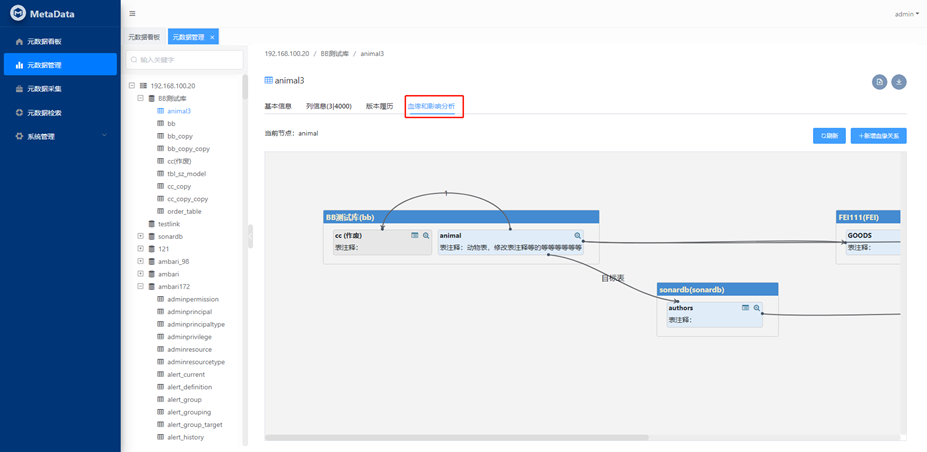
Task: Click the keyword search input field
Action: (x=185, y=60)
